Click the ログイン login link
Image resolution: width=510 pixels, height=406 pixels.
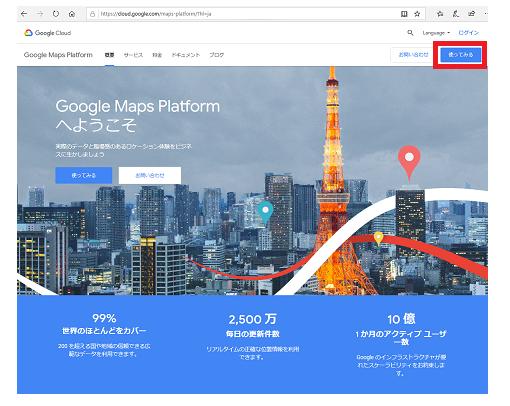(x=468, y=32)
